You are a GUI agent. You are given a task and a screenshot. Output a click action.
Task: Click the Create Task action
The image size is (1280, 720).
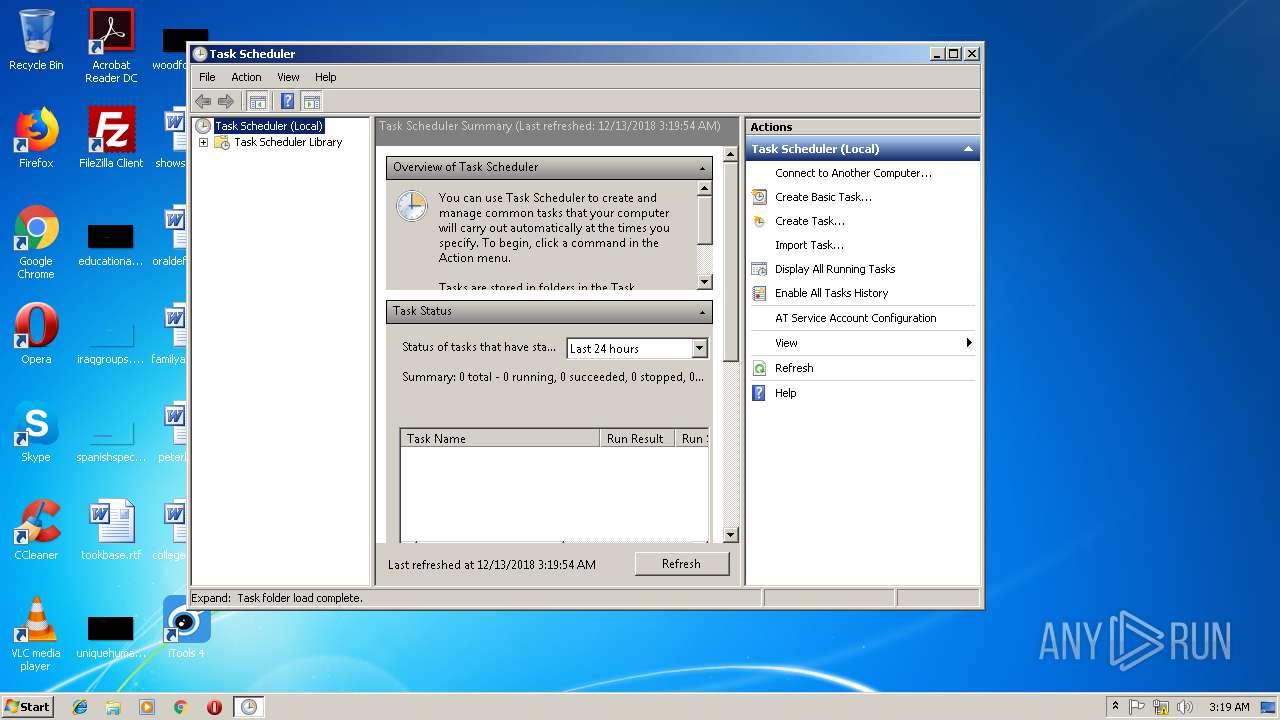point(810,221)
